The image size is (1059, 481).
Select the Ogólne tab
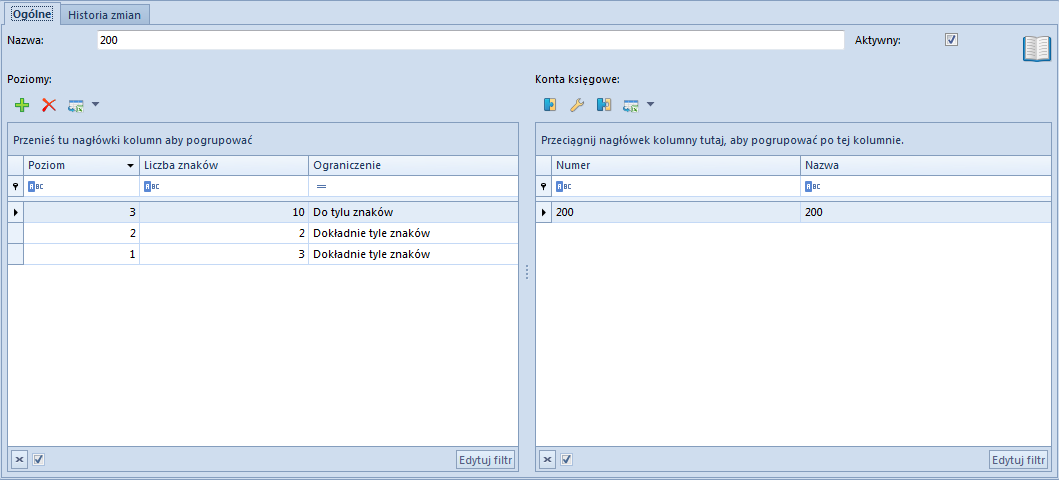click(x=33, y=14)
